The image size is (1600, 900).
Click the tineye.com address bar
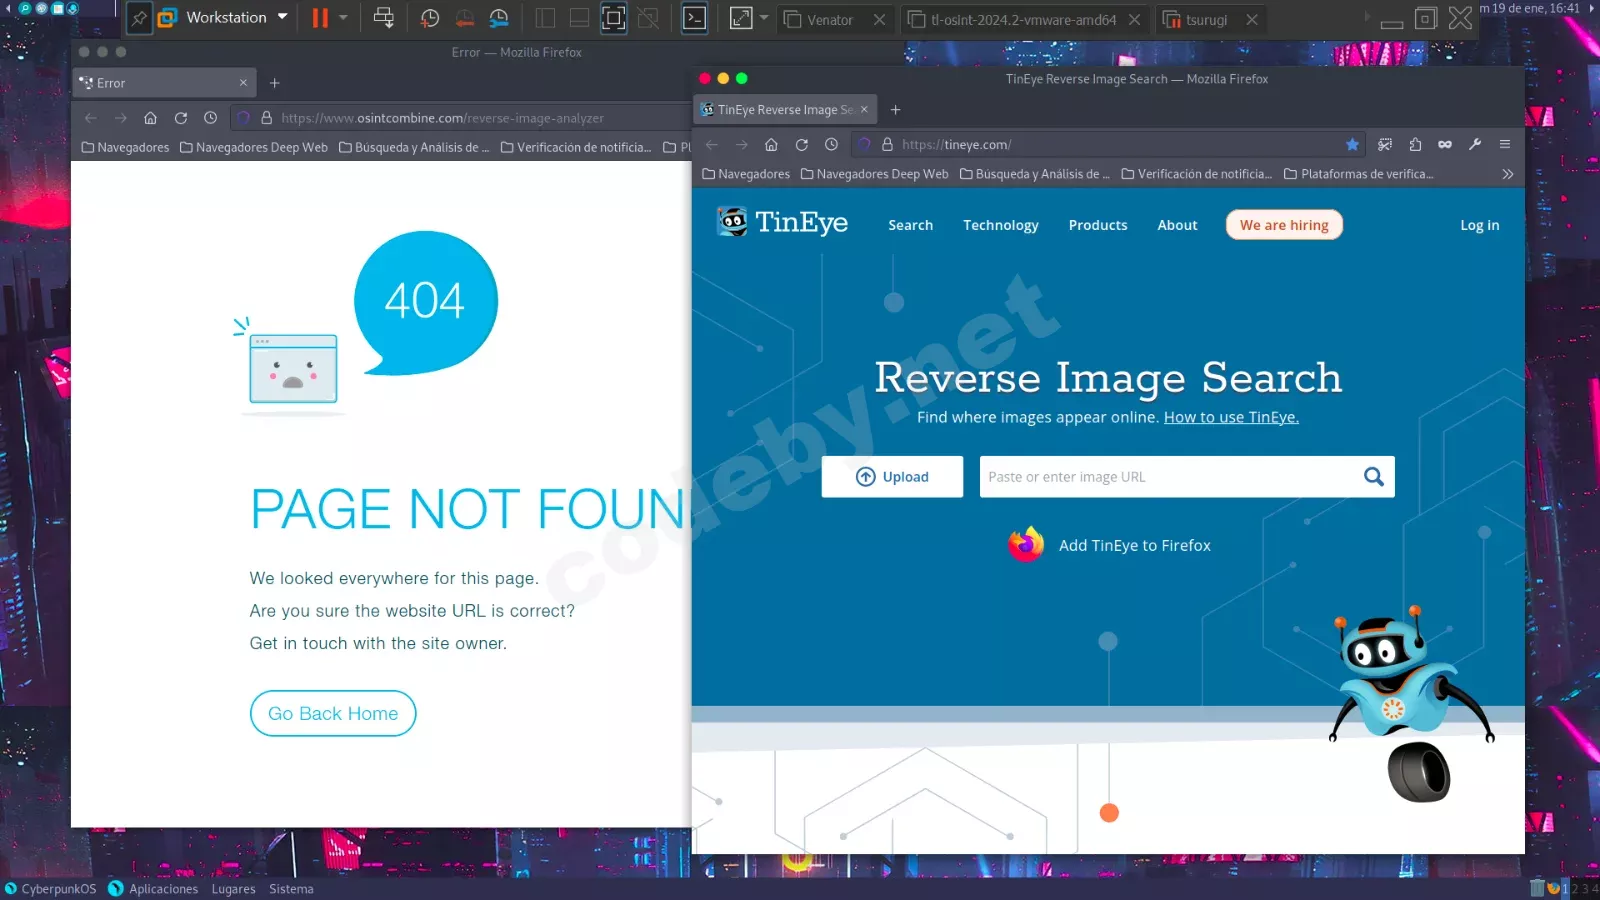click(x=1107, y=145)
